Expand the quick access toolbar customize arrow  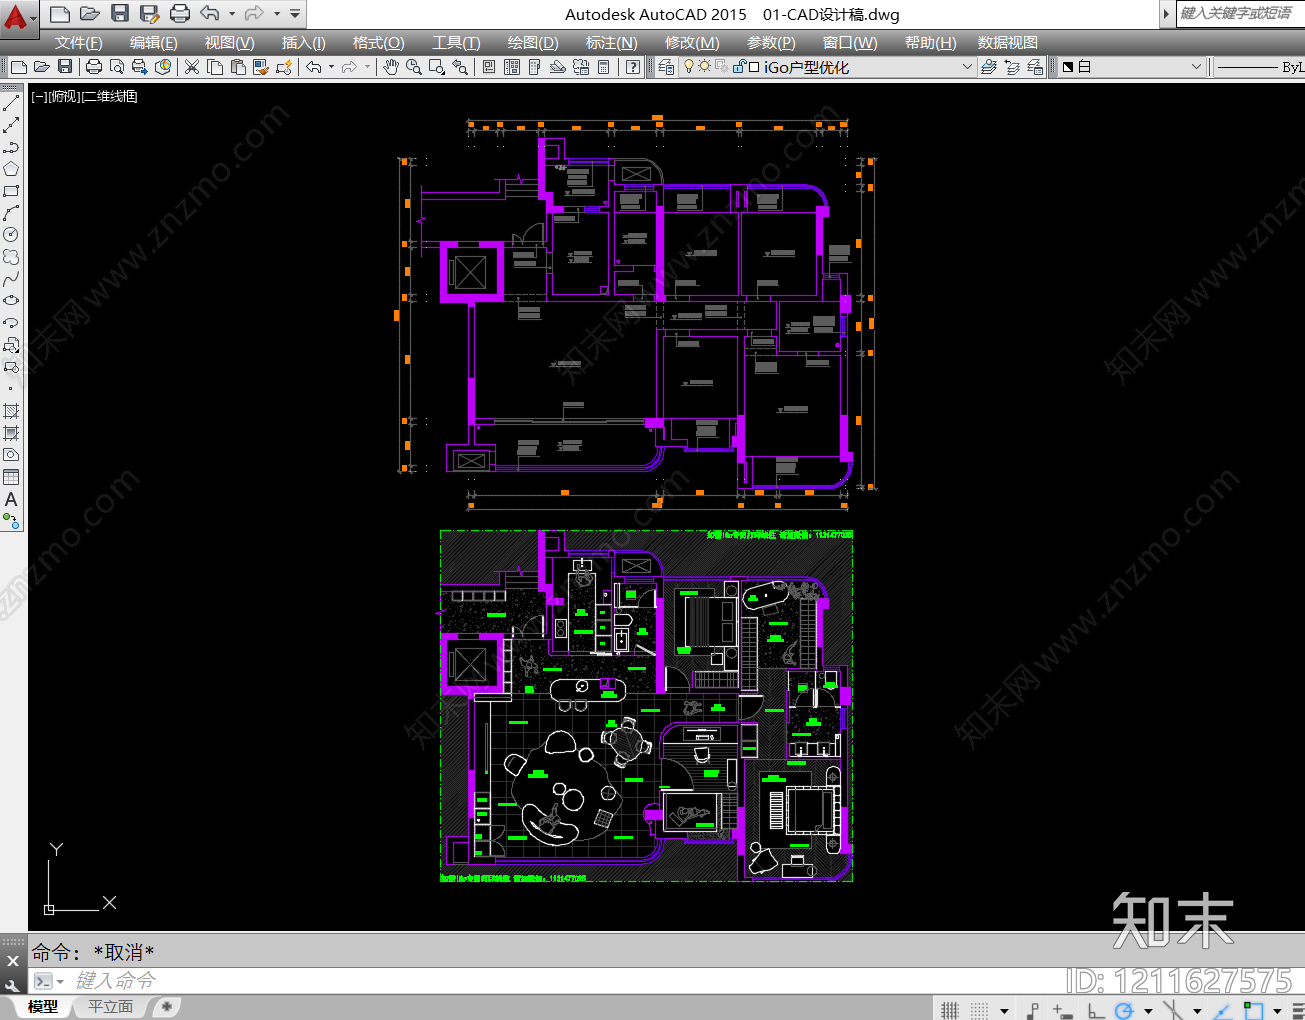pos(295,13)
